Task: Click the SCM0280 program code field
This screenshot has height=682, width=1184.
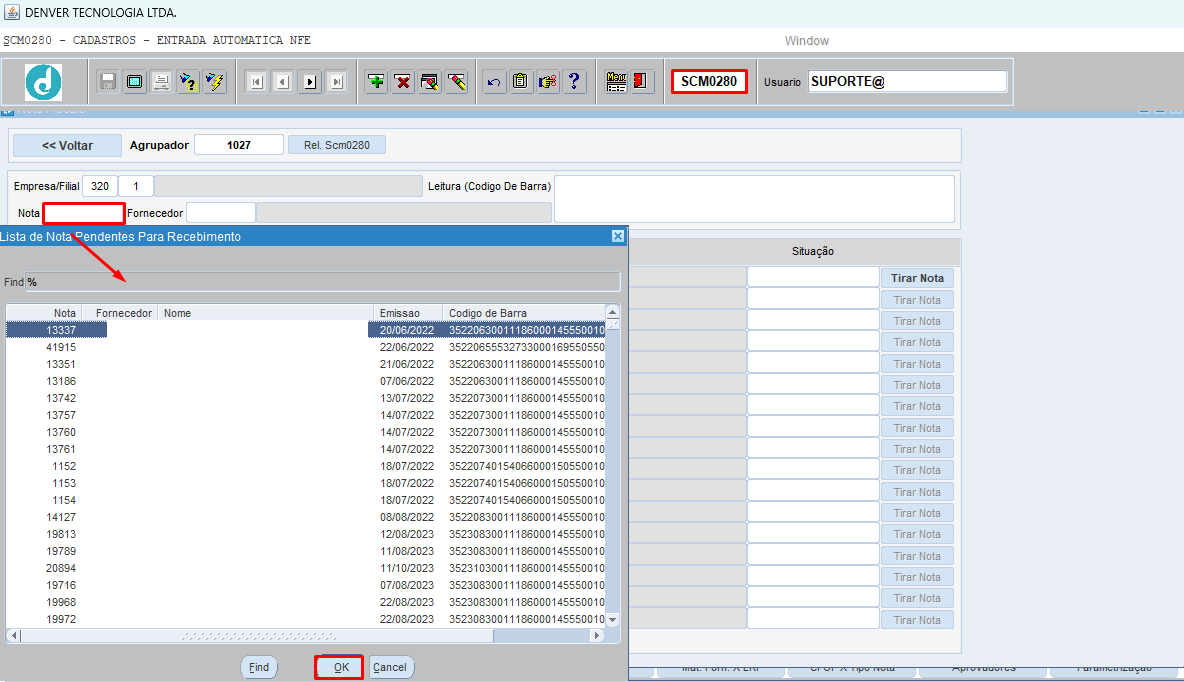Action: (x=709, y=82)
